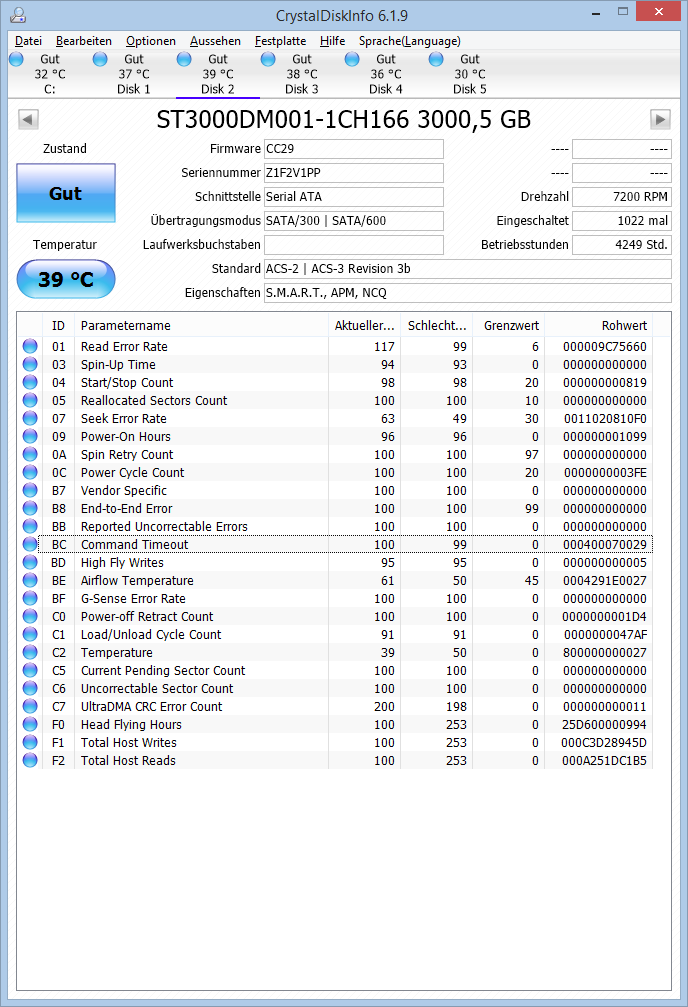
Task: Click the 39 °C temperature button
Action: click(66, 279)
